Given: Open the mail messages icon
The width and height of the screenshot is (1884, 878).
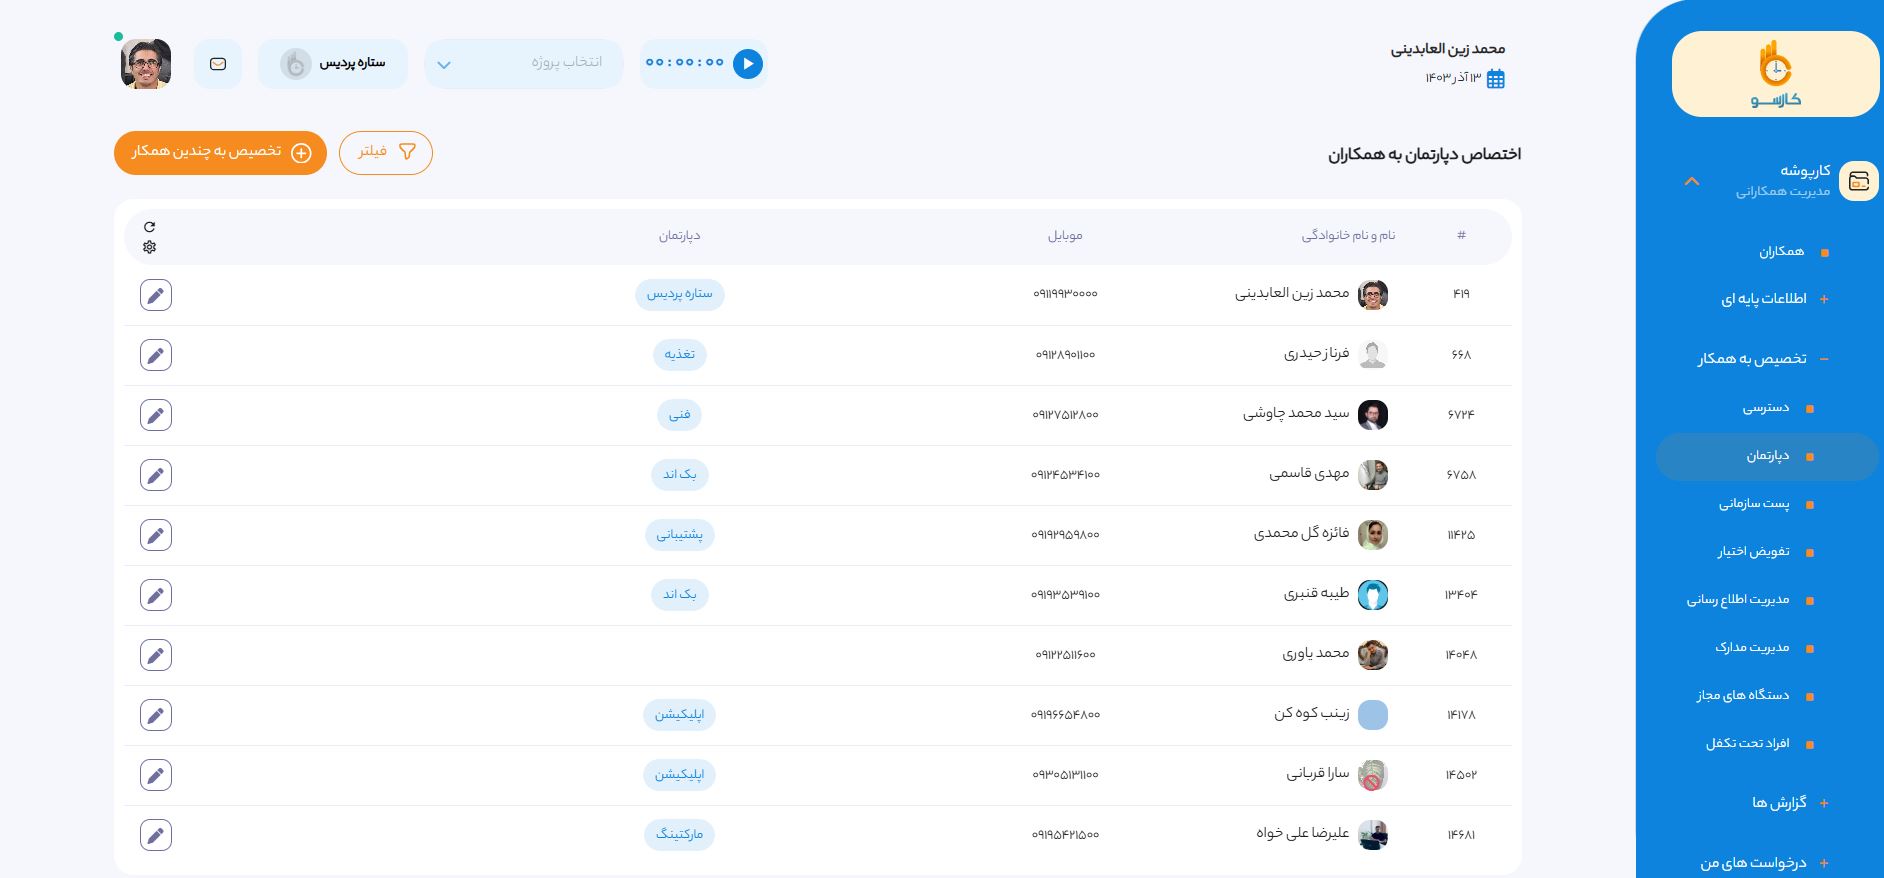Looking at the screenshot, I should click(218, 64).
